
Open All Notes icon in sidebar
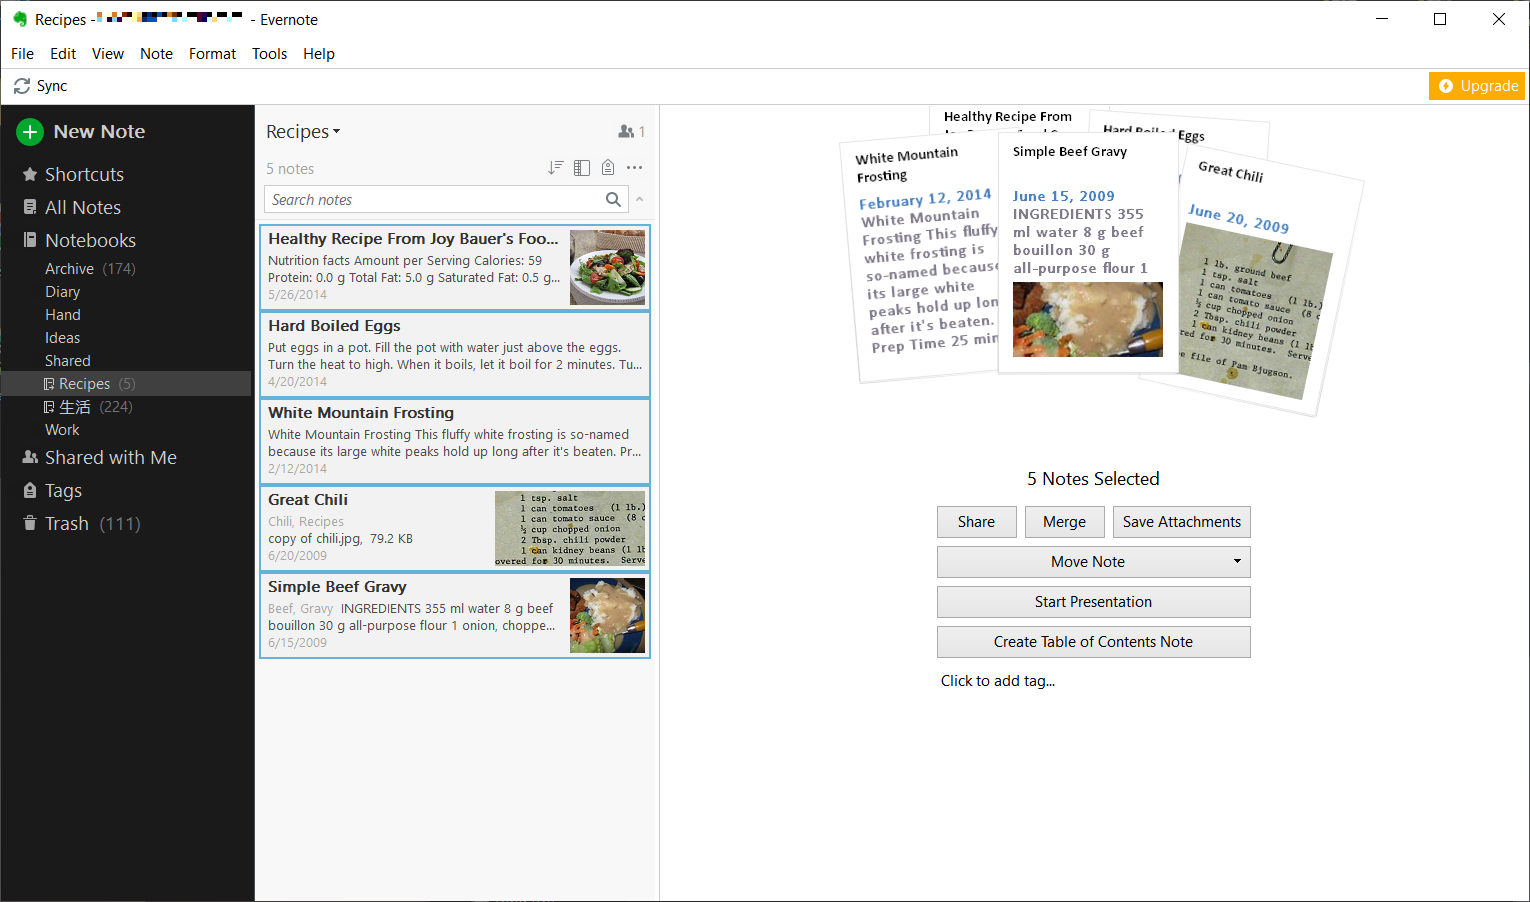[30, 207]
